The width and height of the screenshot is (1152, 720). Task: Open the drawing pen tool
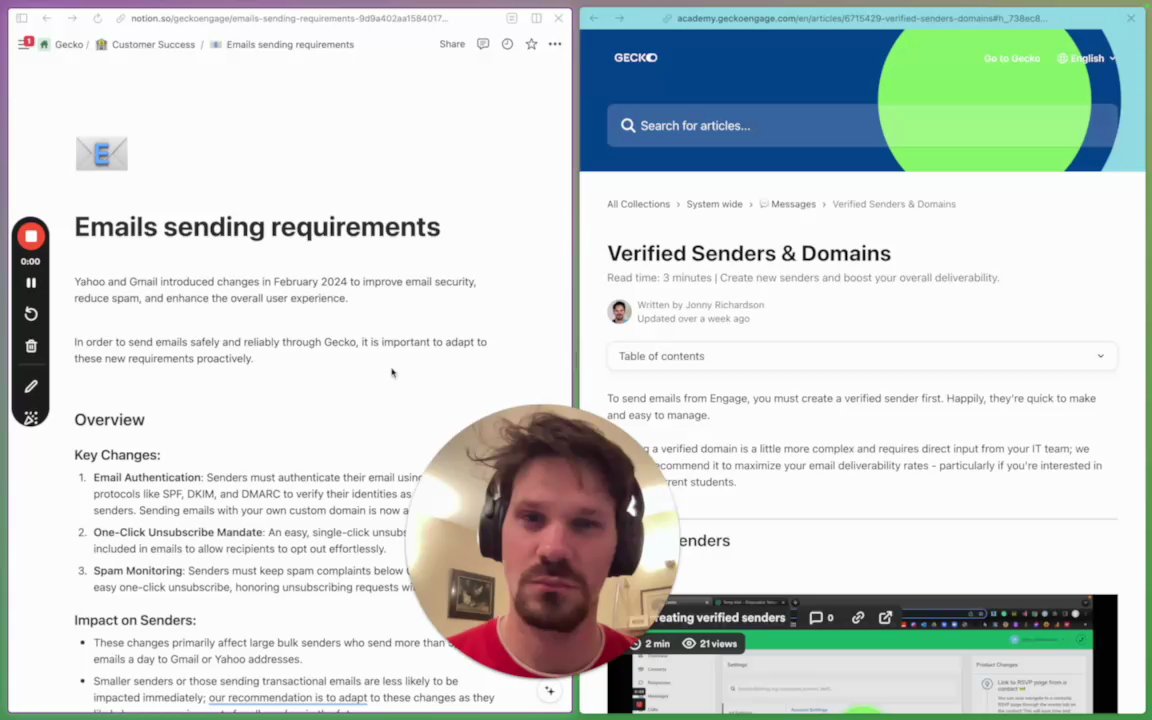click(31, 386)
